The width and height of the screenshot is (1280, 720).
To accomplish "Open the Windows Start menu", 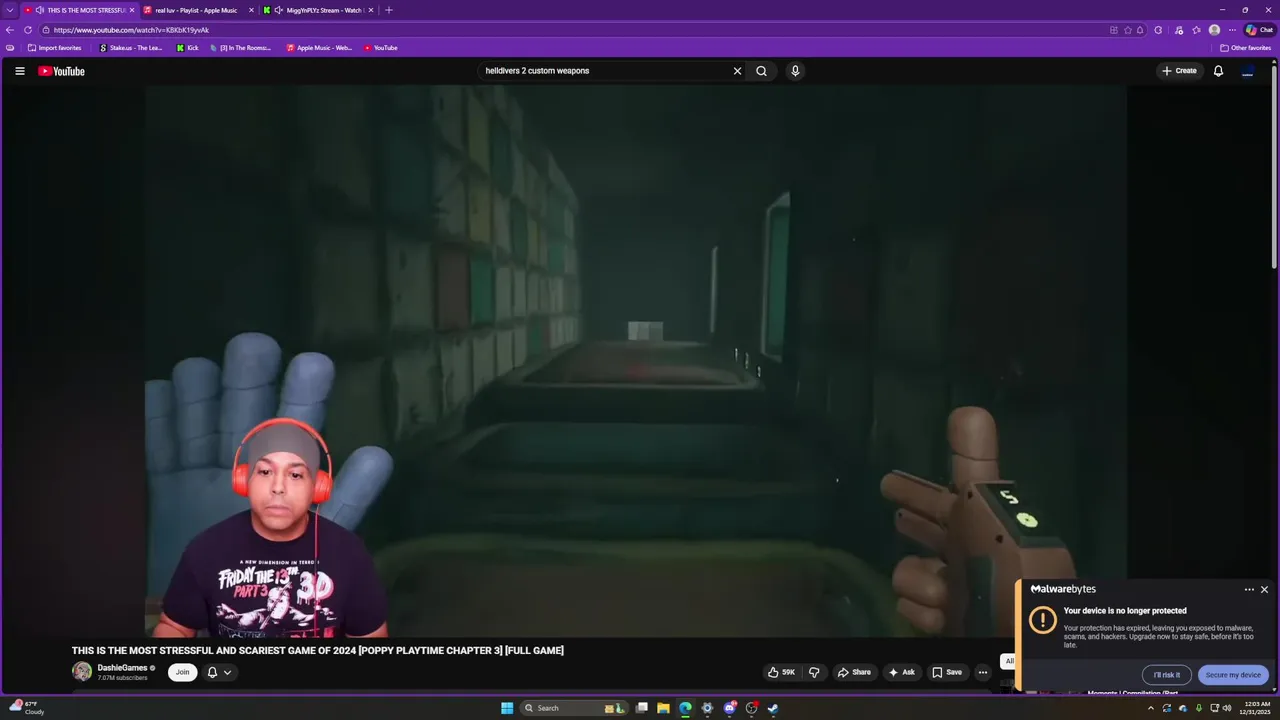I will 507,708.
